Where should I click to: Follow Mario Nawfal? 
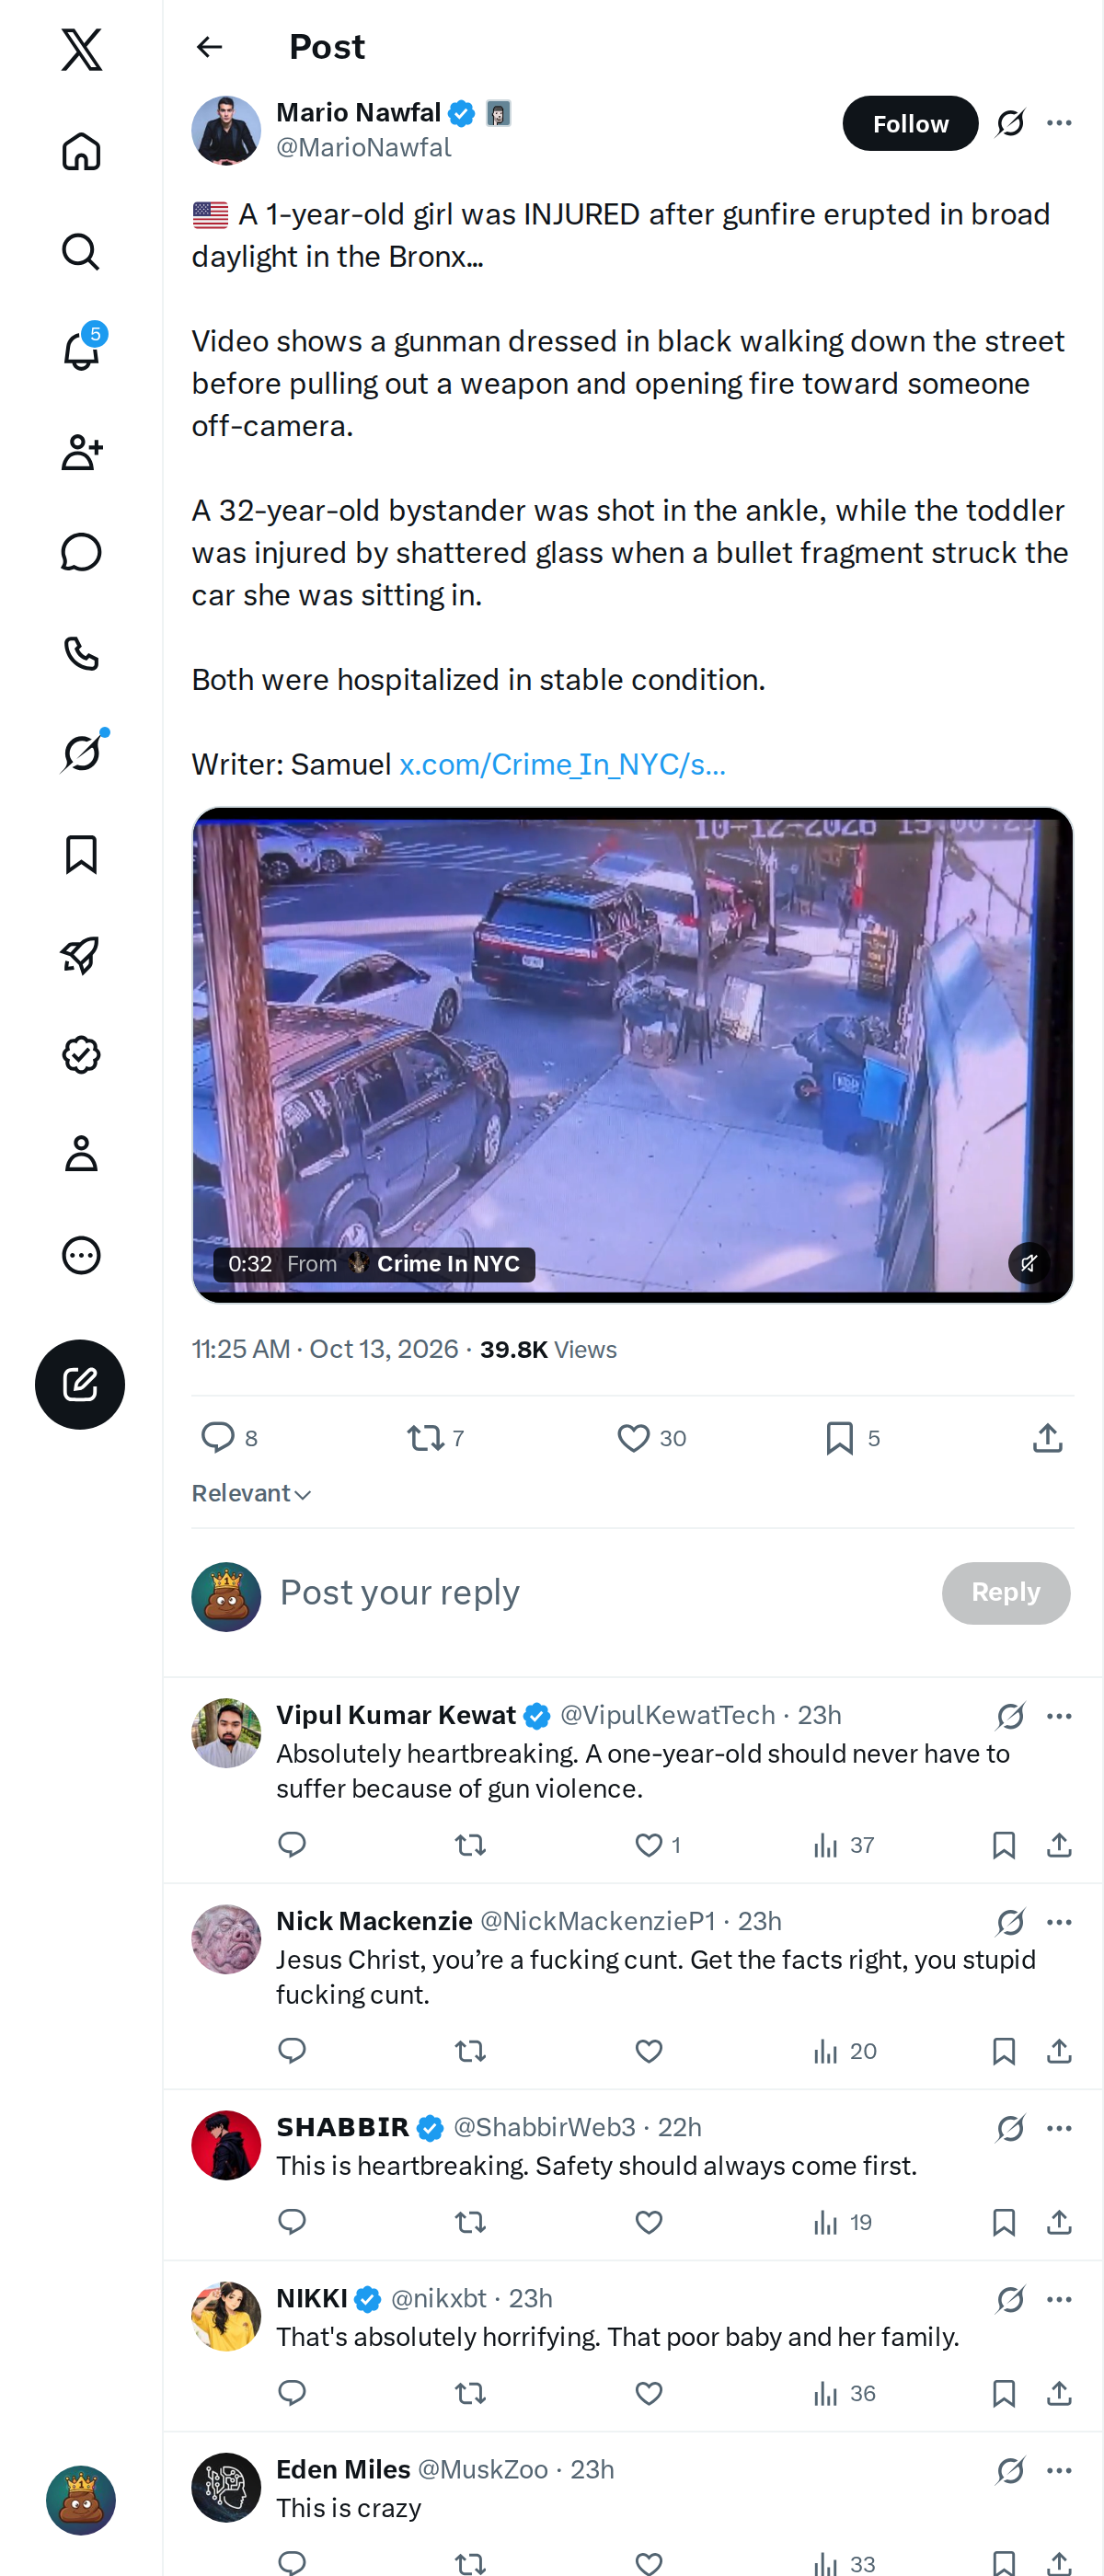pos(910,123)
